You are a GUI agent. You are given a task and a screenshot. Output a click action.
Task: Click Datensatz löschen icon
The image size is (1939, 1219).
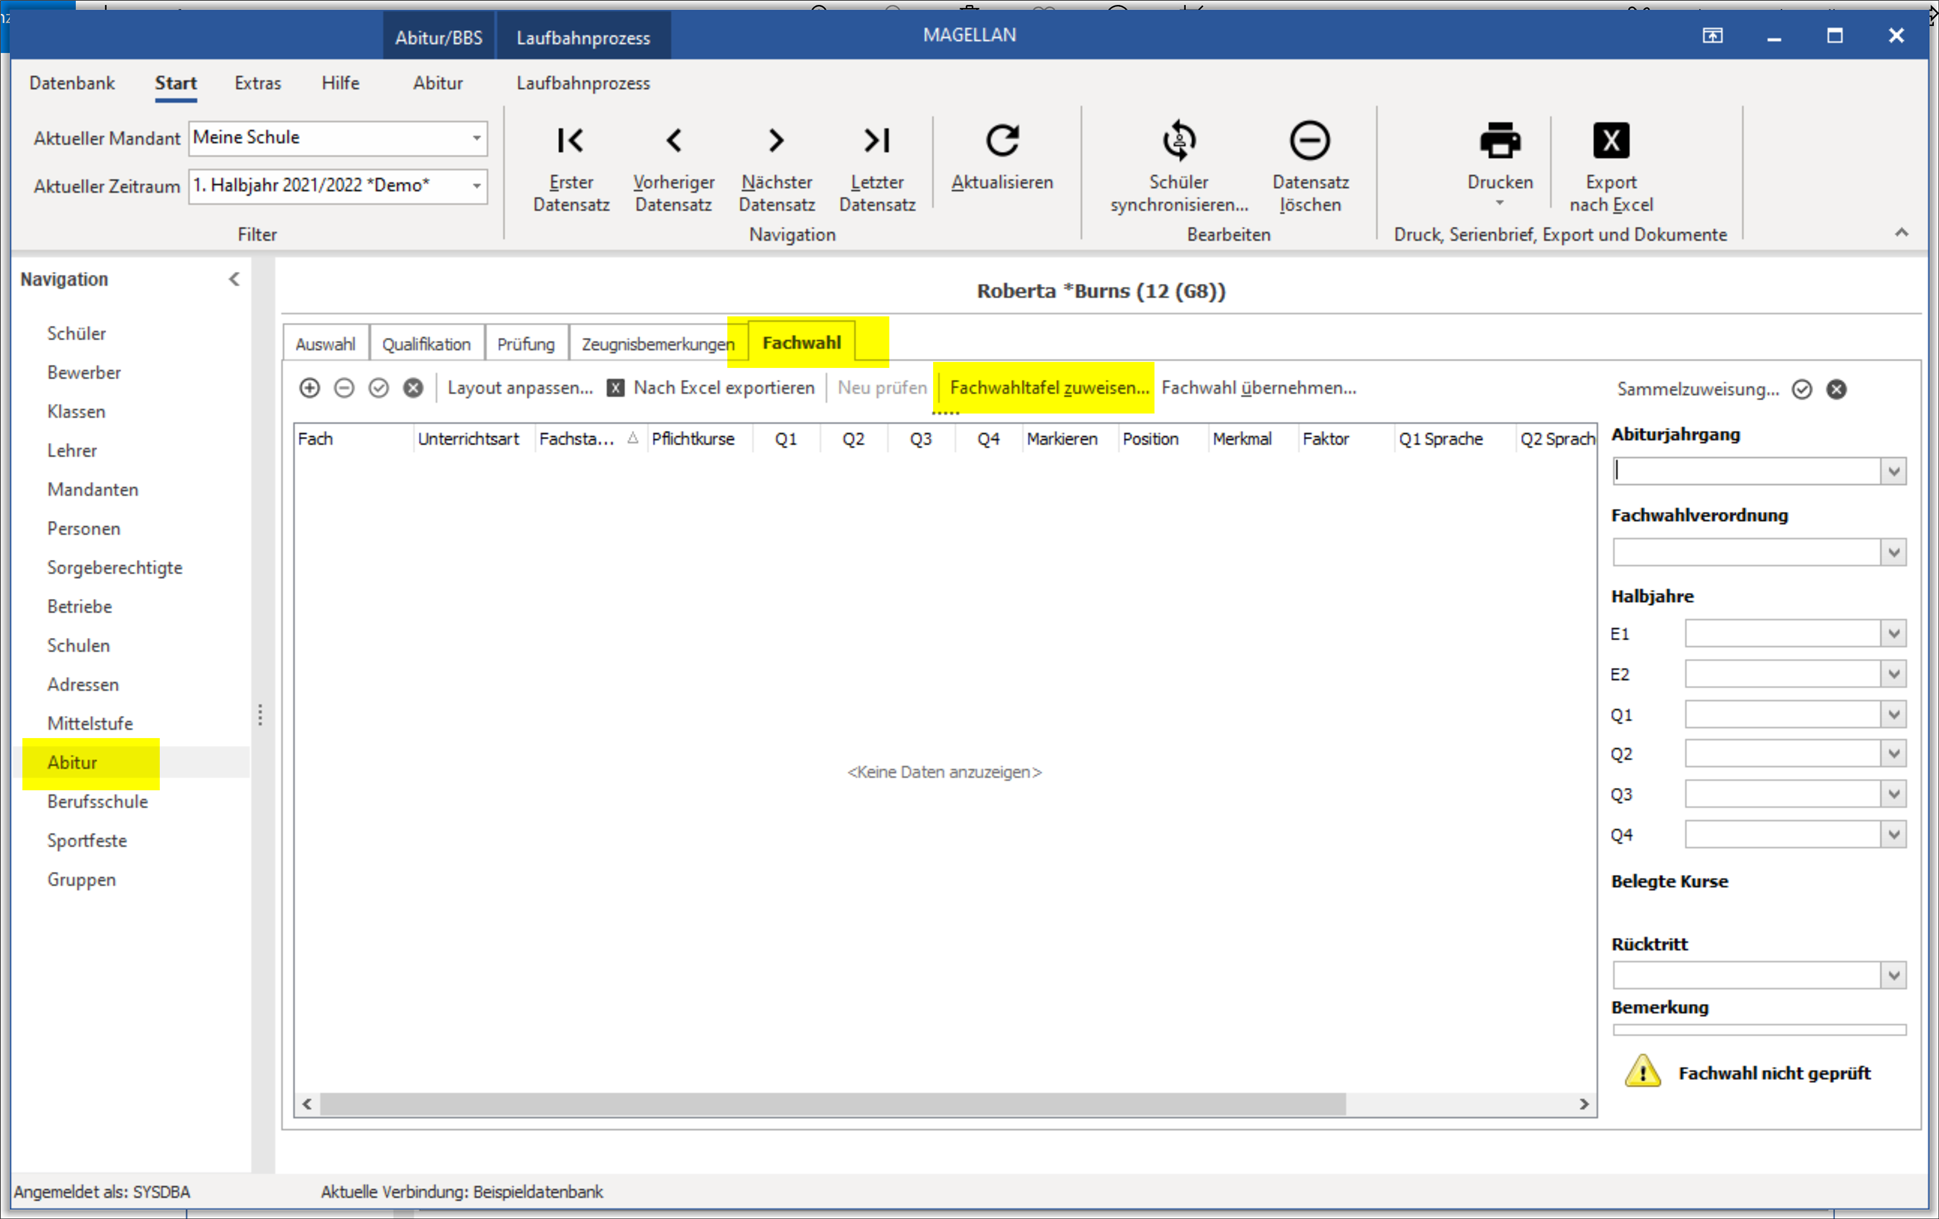(1310, 141)
